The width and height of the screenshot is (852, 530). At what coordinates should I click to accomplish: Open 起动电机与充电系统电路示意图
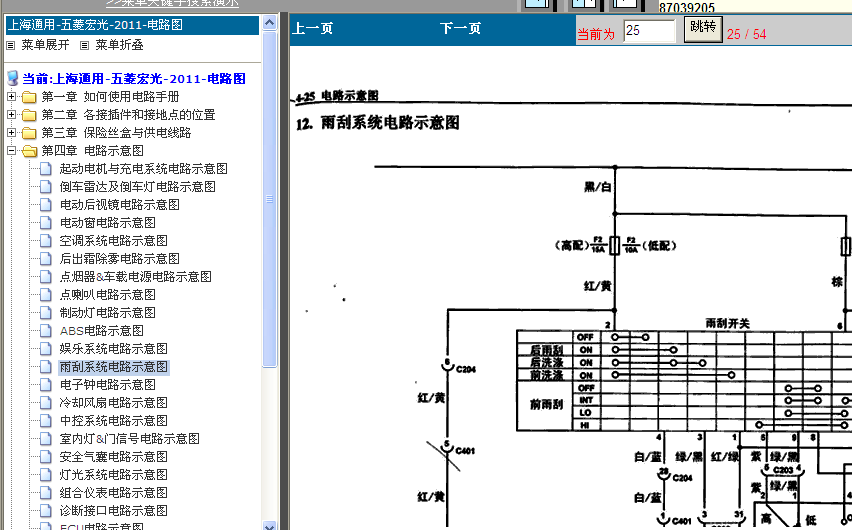tap(143, 169)
